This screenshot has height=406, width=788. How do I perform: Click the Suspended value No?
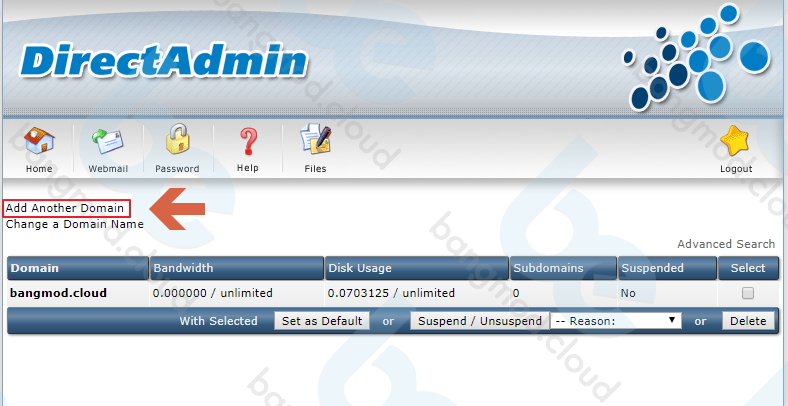628,293
